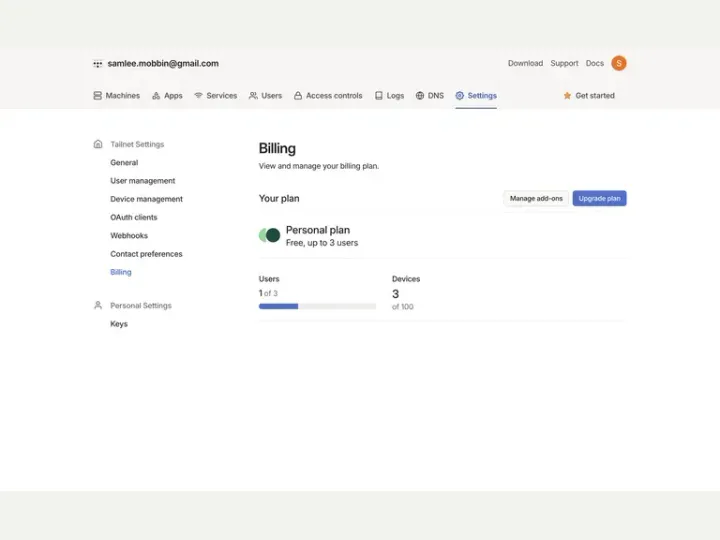Click the Tailscale dots logo icon

pyautogui.click(x=97, y=64)
